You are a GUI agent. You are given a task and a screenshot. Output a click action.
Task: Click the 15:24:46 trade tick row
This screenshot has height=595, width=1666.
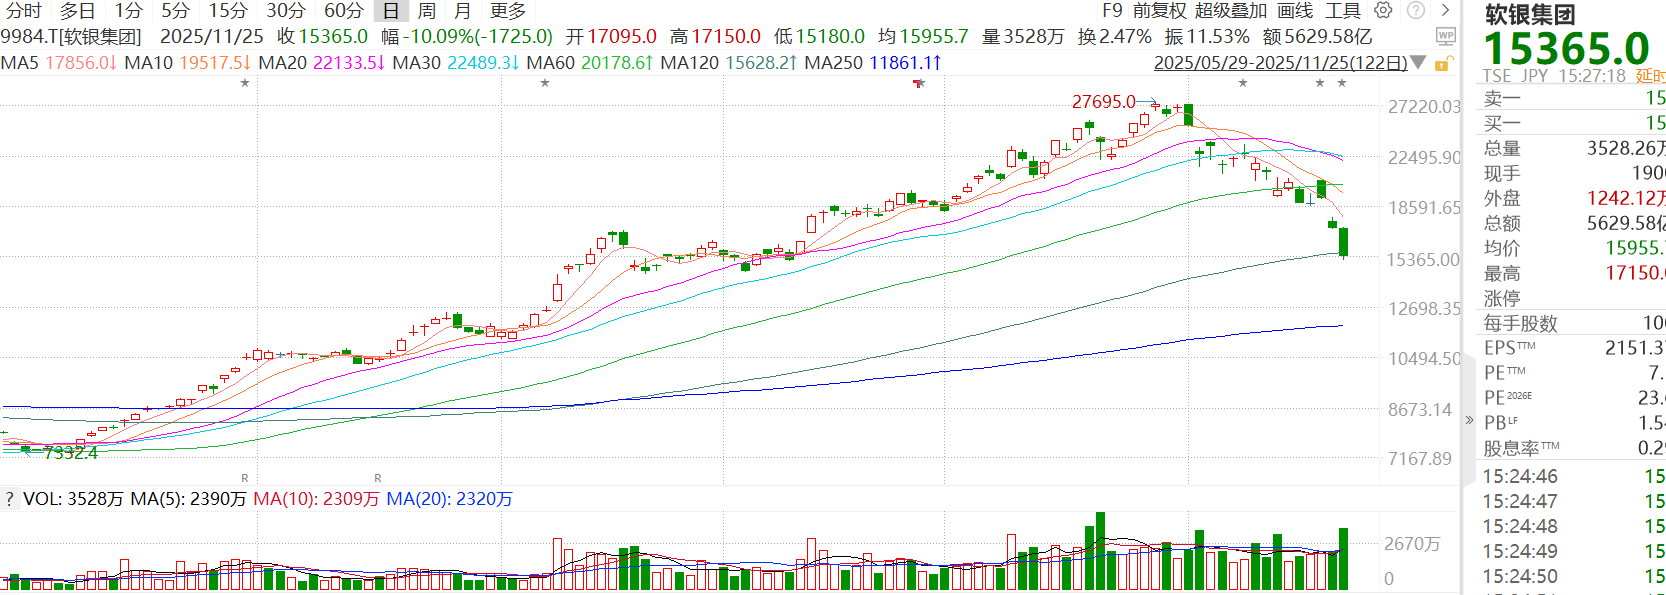[1573, 476]
